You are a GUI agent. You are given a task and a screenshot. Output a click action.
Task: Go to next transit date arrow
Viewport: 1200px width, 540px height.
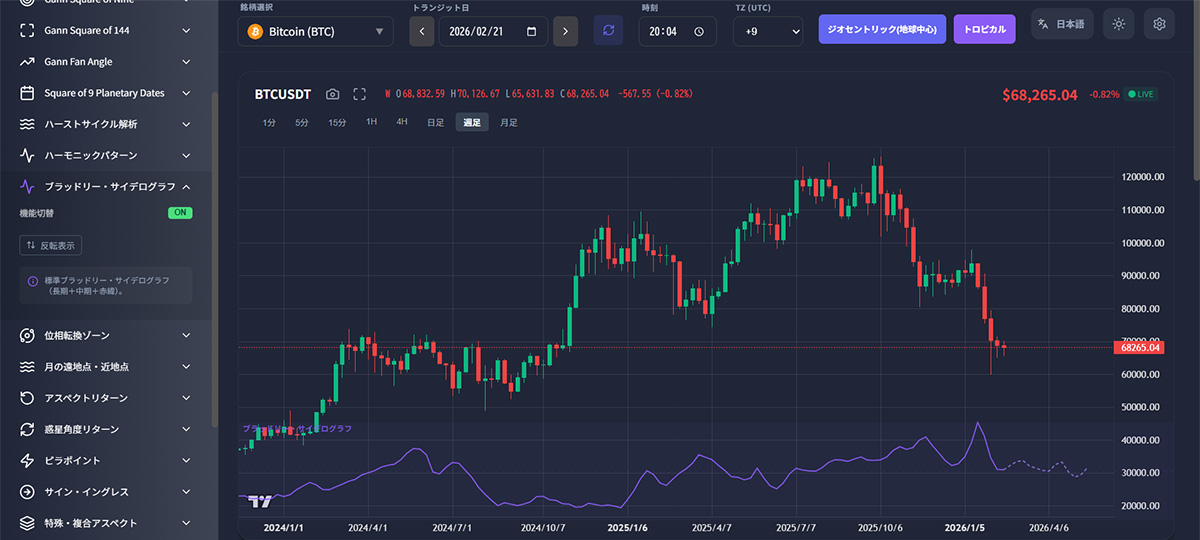[x=565, y=31]
